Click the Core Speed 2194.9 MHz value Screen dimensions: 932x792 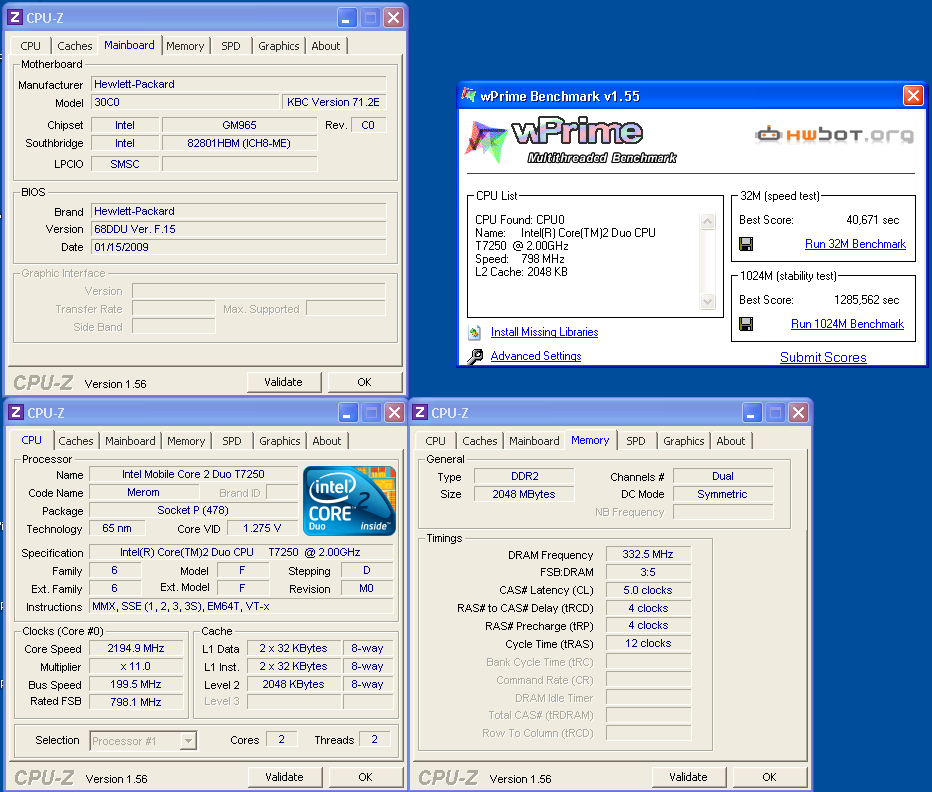pos(136,649)
